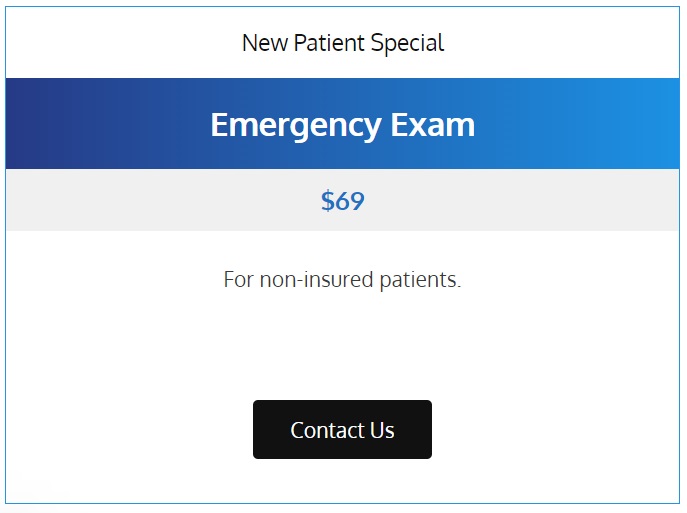Click the word Patient in the title
The height and width of the screenshot is (513, 687).
(329, 43)
